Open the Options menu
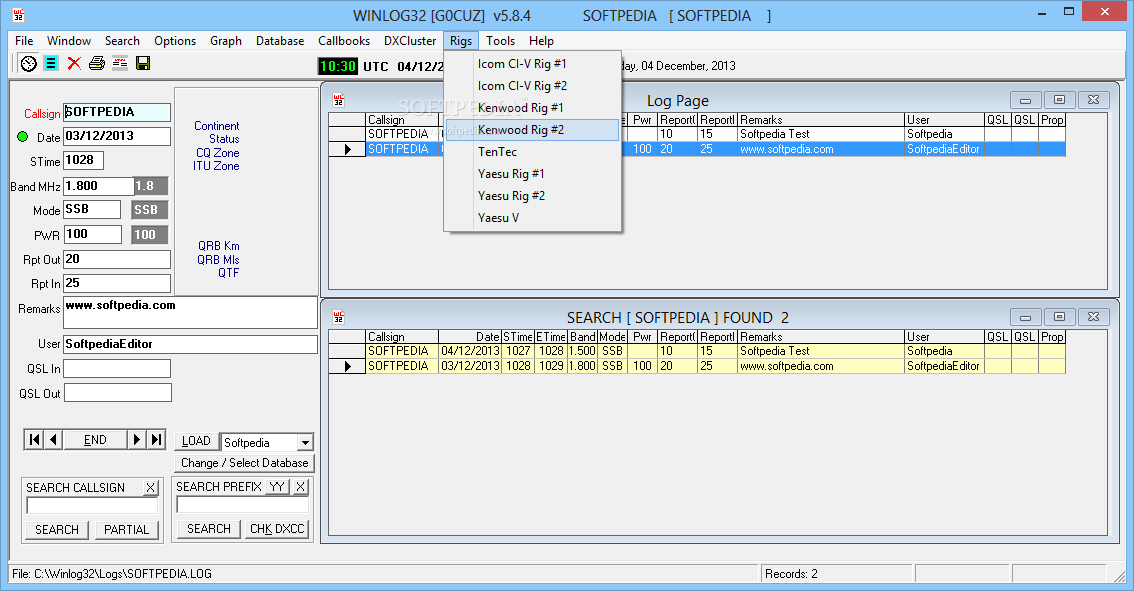The height and width of the screenshot is (591, 1134). 175,41
